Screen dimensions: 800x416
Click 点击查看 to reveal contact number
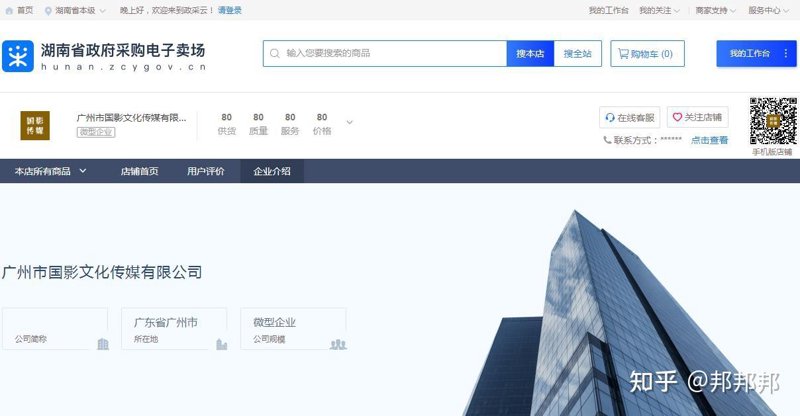[710, 140]
